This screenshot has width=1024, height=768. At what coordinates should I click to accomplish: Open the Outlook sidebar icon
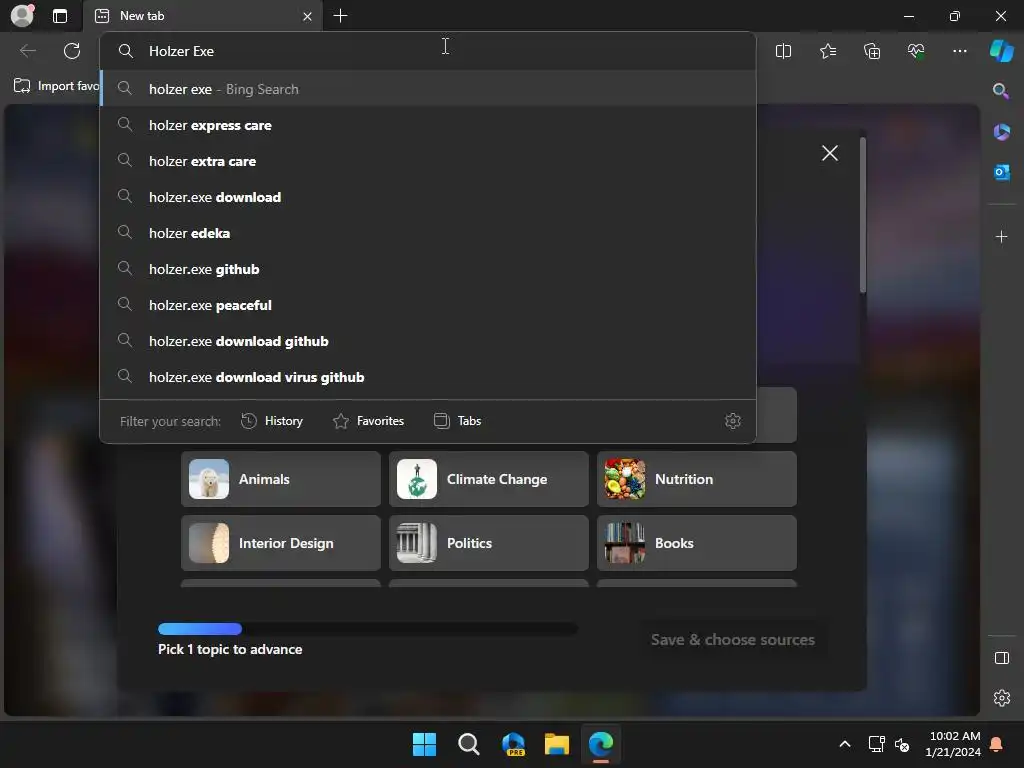pyautogui.click(x=1001, y=172)
